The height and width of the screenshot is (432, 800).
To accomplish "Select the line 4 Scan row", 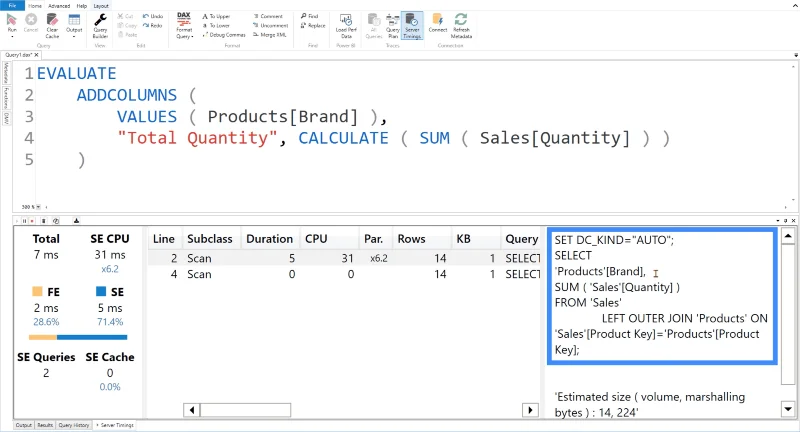I will click(x=344, y=274).
